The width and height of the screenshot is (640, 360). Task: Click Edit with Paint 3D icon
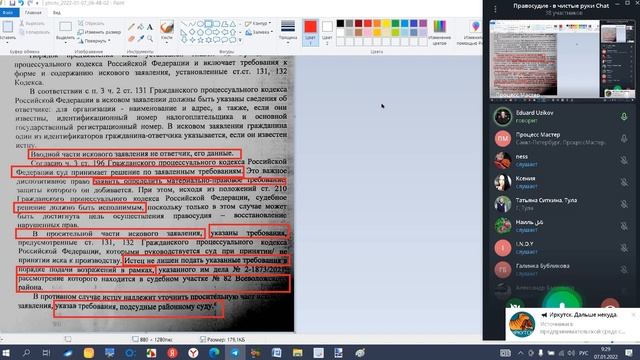coord(475,27)
